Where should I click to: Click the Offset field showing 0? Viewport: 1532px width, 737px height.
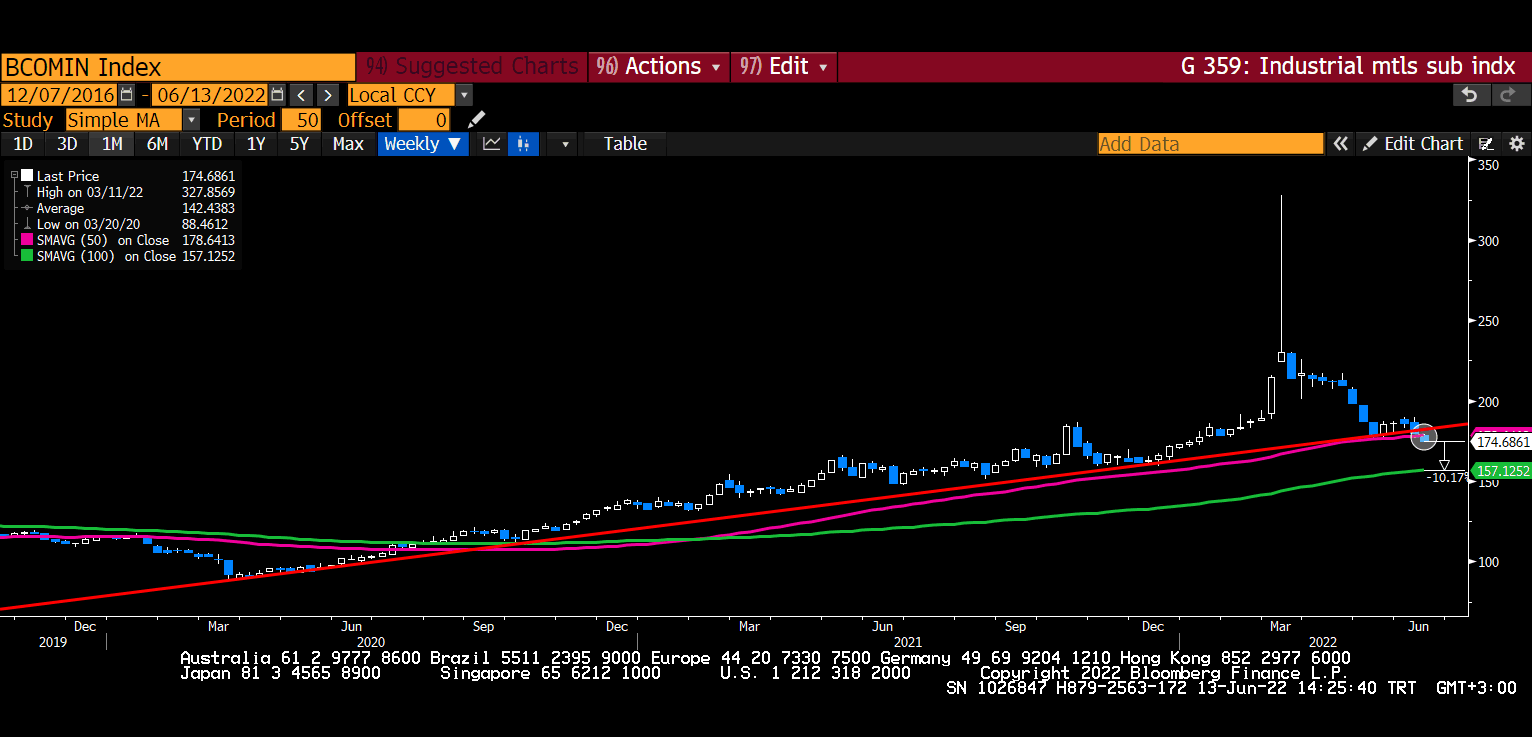tap(424, 120)
